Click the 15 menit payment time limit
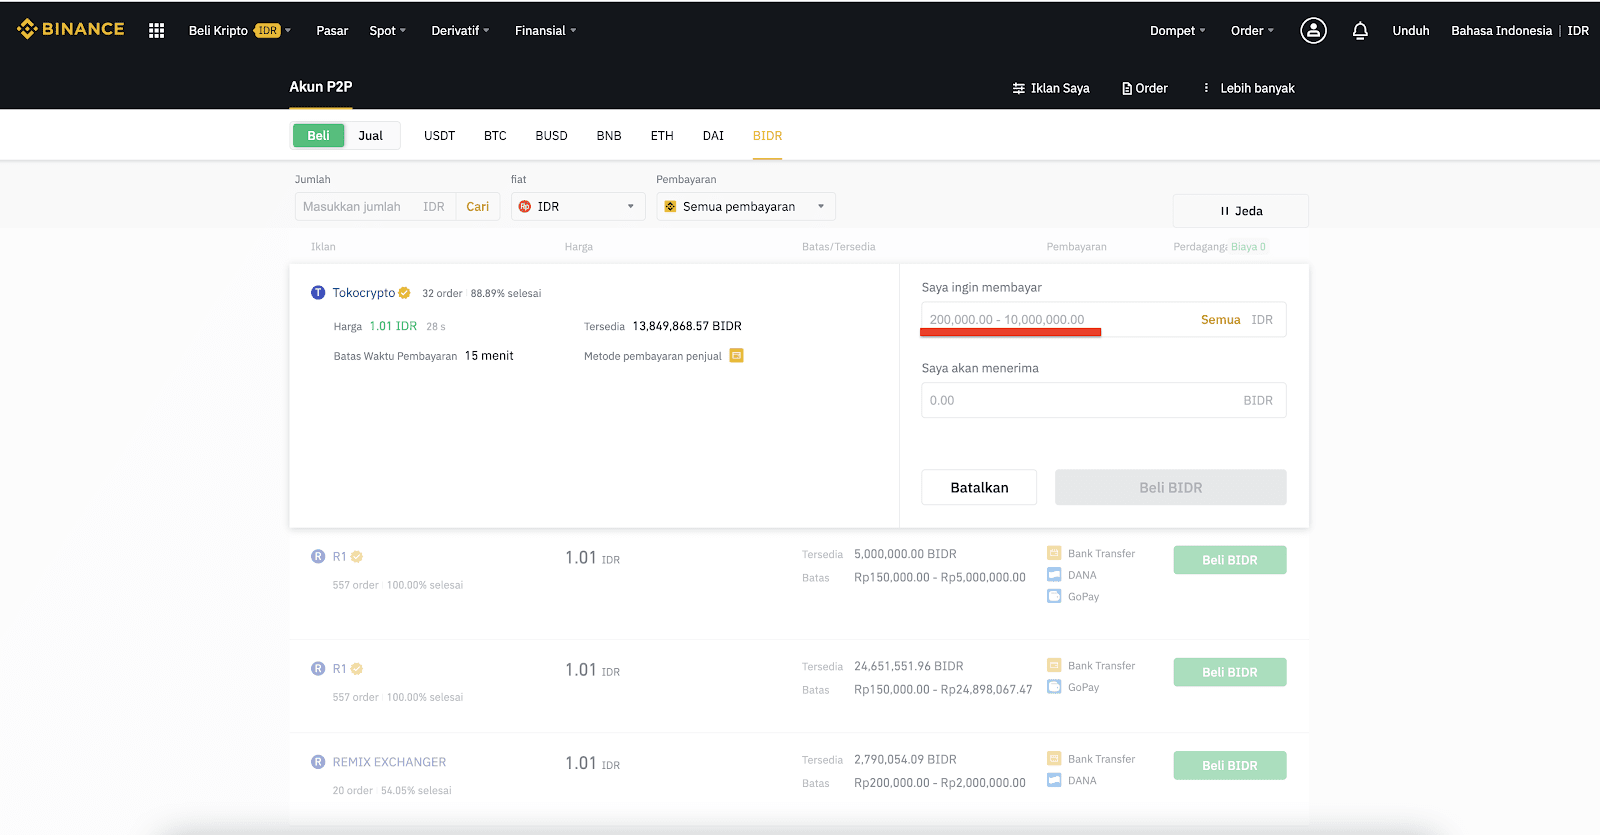This screenshot has width=1600, height=835. tap(489, 355)
